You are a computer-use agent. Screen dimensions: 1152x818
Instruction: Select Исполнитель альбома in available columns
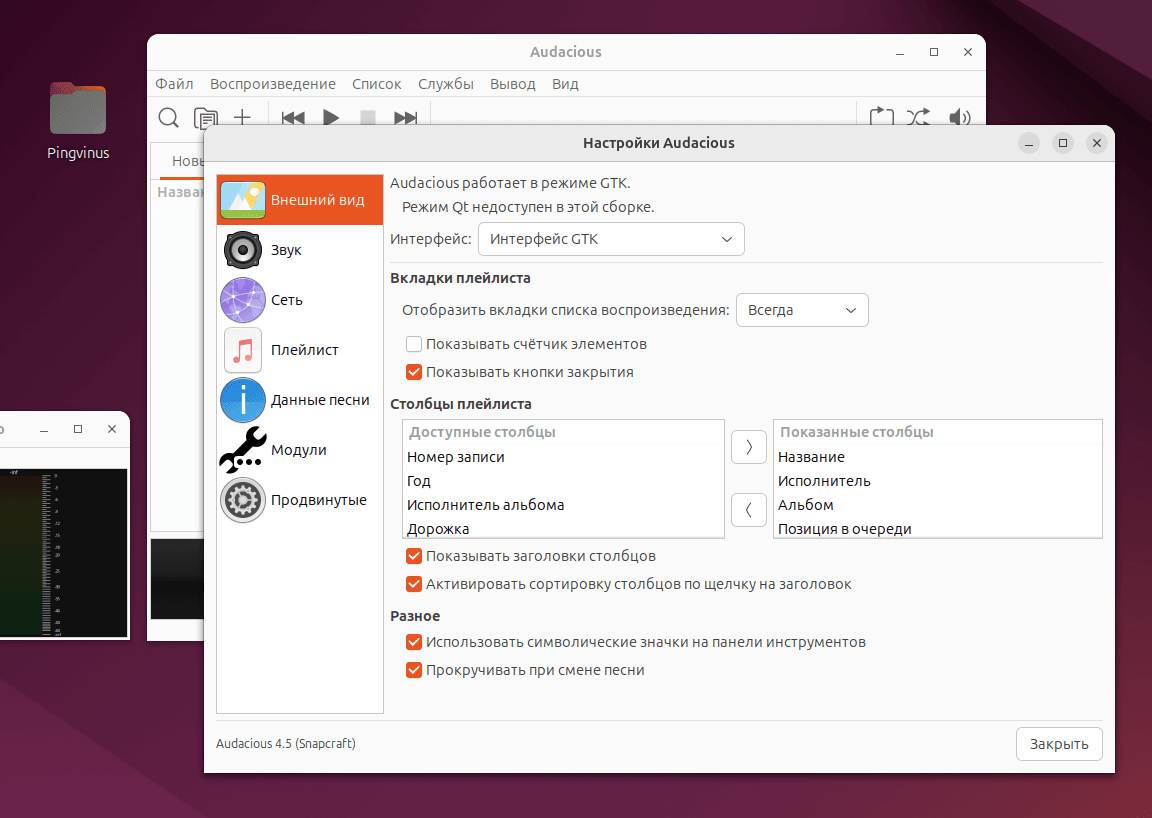[x=486, y=505]
